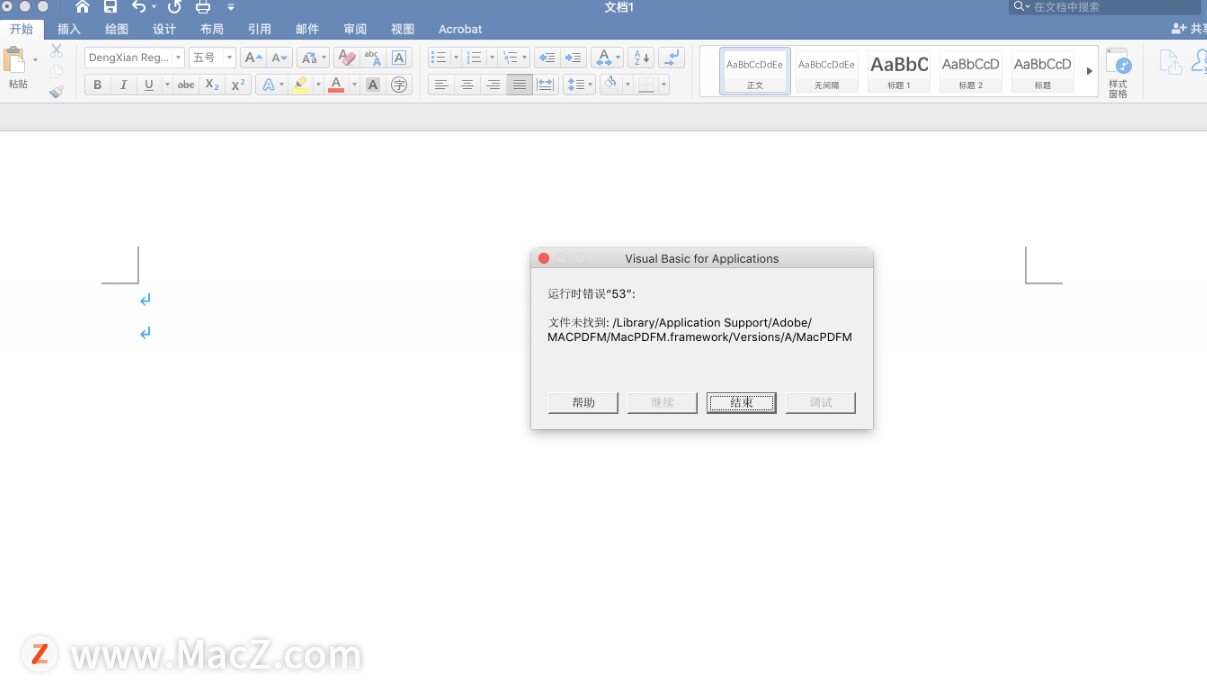This screenshot has width=1207, height=681.
Task: Increase font size with A▲ button
Action: pyautogui.click(x=253, y=58)
